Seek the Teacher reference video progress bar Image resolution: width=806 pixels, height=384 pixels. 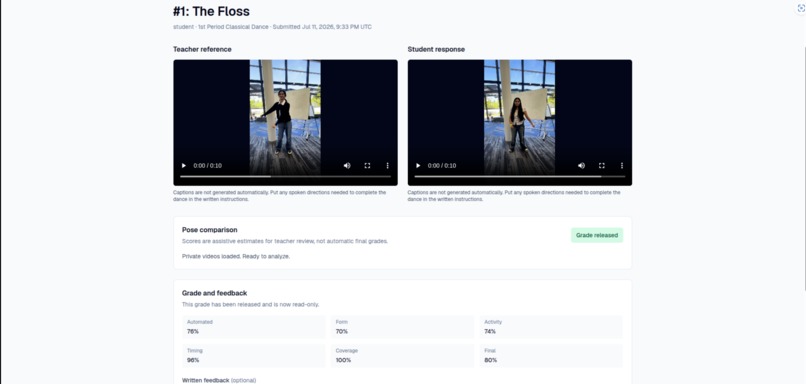285,176
